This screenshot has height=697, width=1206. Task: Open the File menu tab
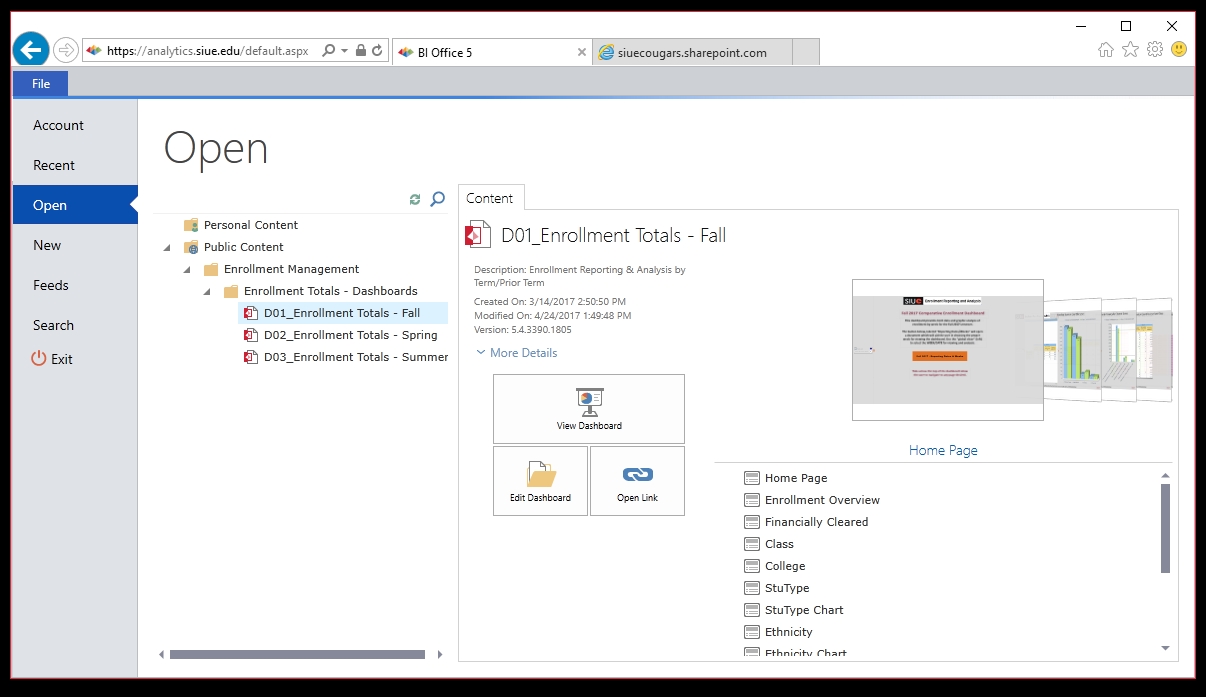41,84
